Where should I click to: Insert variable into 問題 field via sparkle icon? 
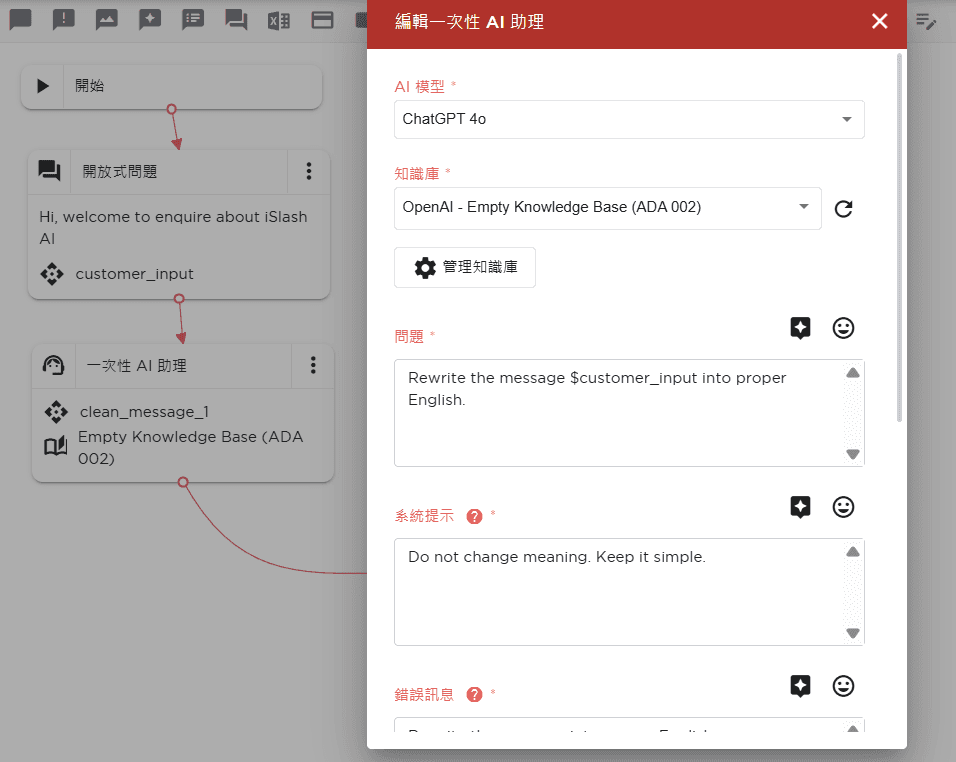(801, 328)
